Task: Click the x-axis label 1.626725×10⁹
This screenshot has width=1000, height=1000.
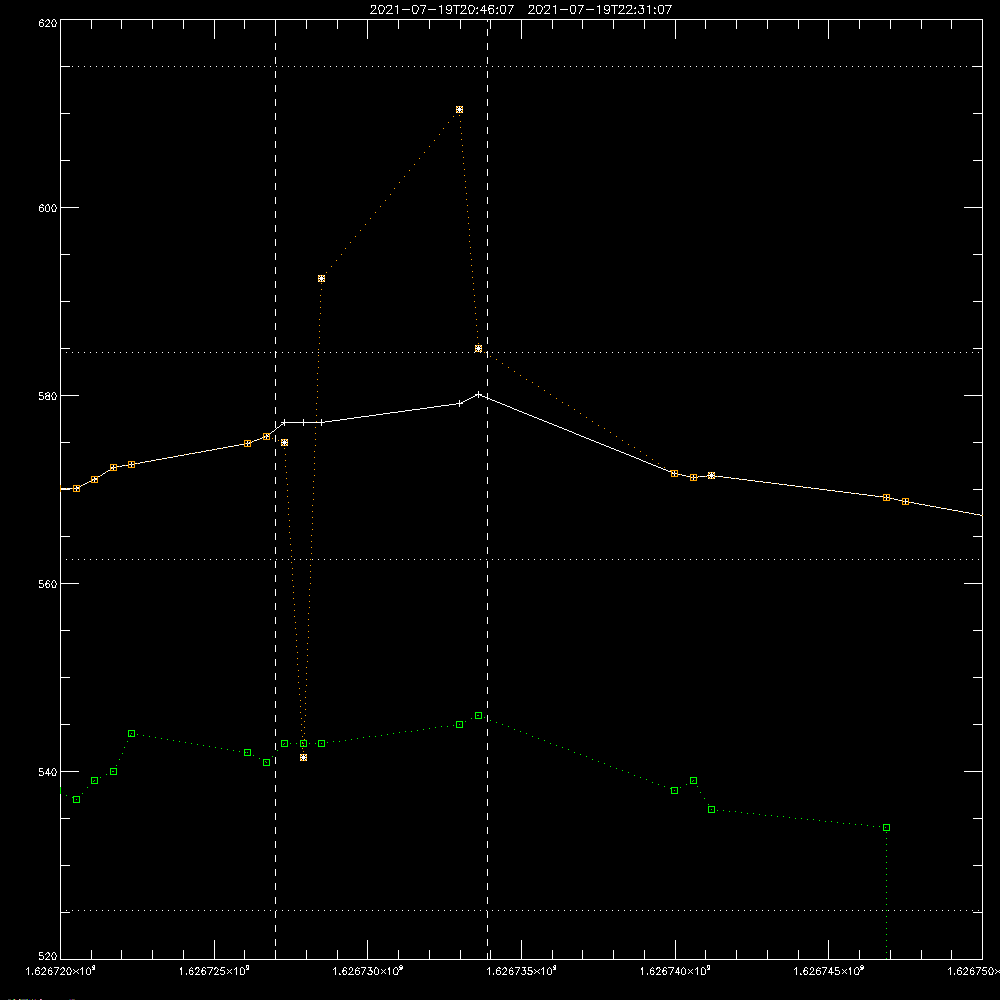Action: (x=214, y=971)
